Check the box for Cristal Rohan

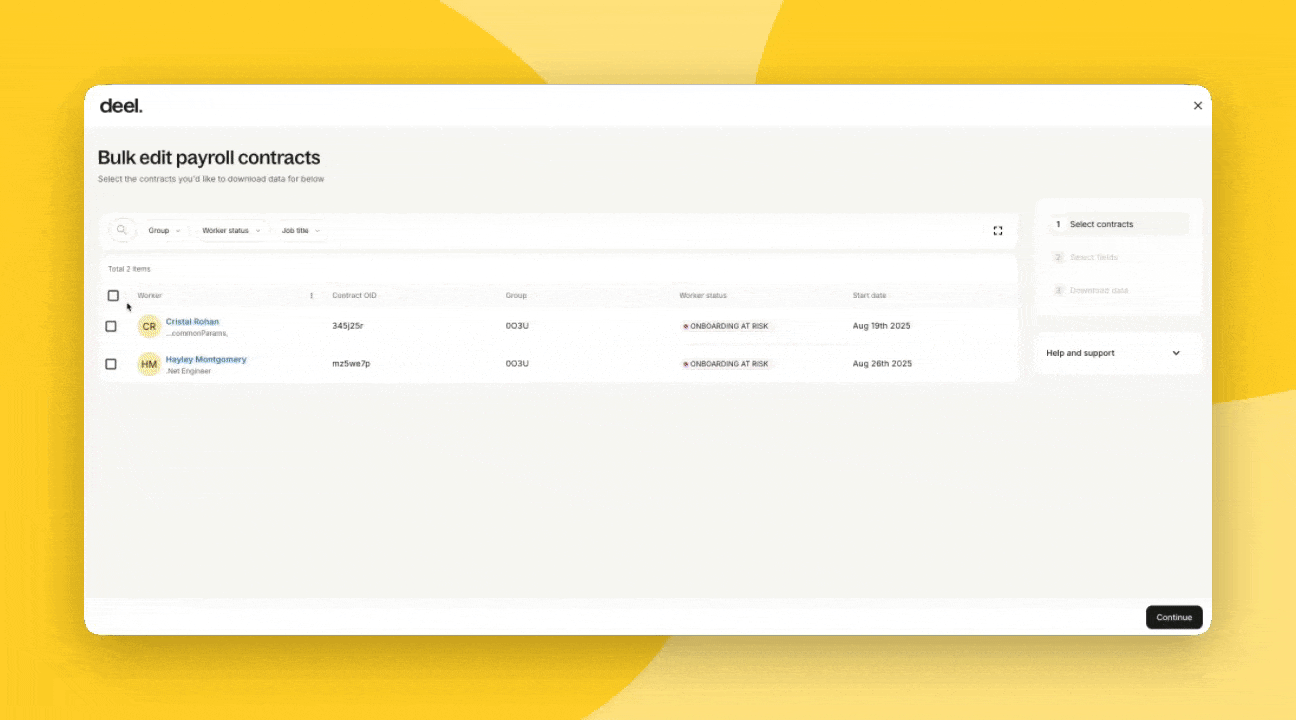pos(111,326)
